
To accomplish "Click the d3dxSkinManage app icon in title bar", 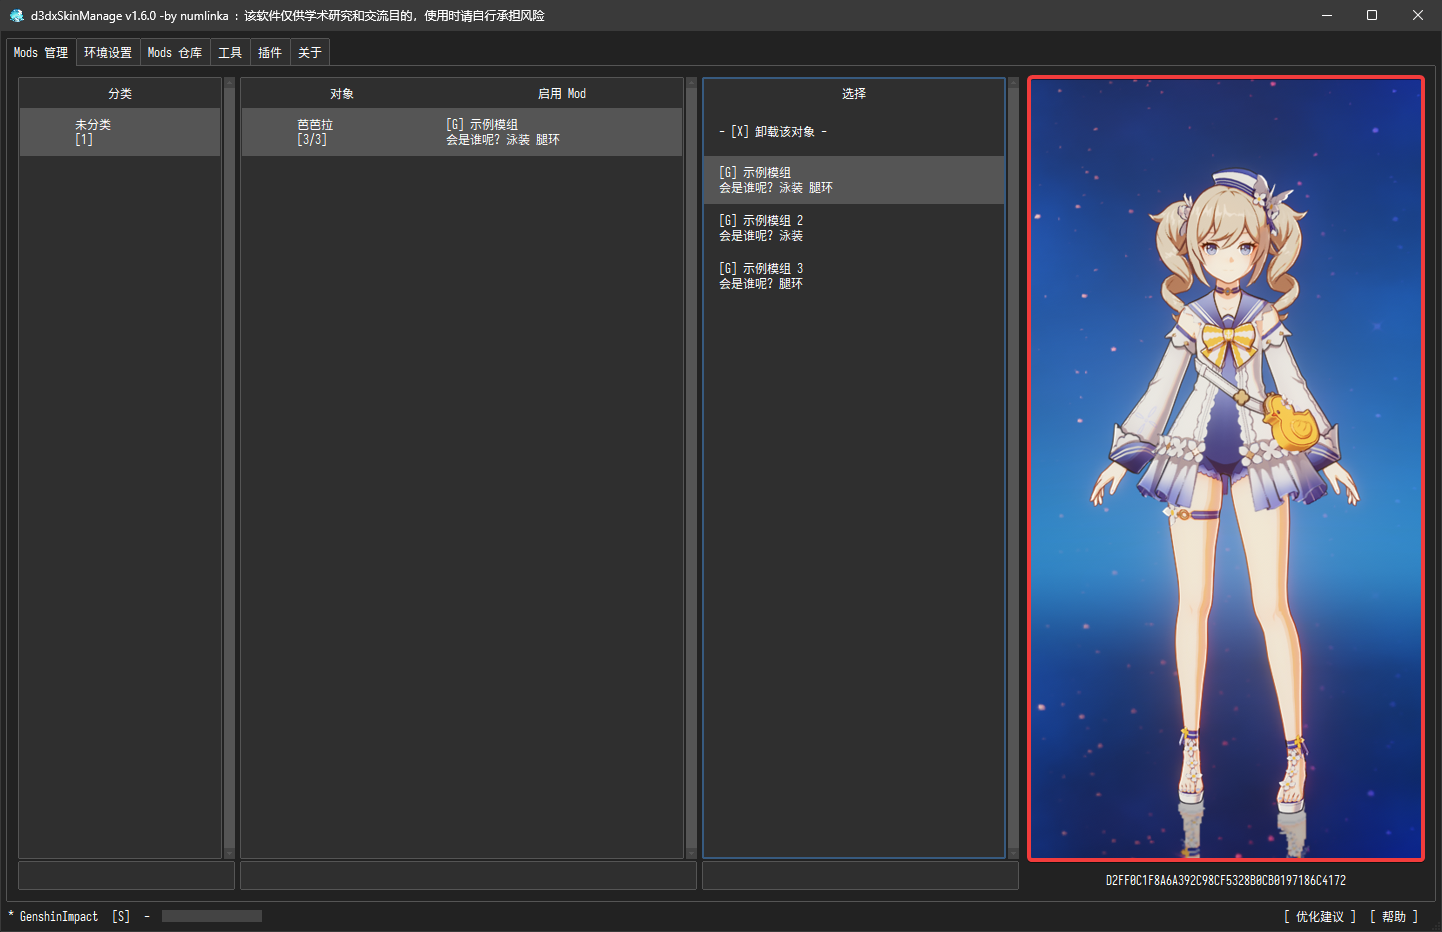I will tap(16, 15).
